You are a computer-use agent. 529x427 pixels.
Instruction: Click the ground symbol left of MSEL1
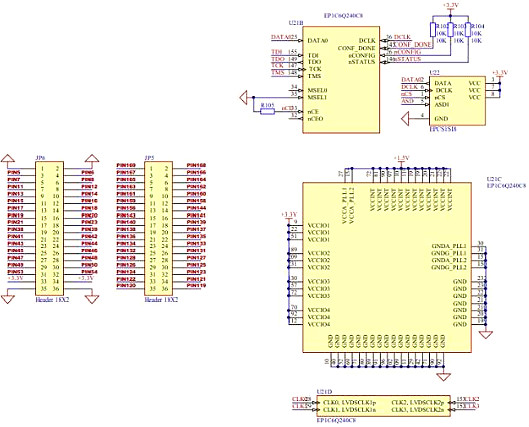tap(244, 97)
